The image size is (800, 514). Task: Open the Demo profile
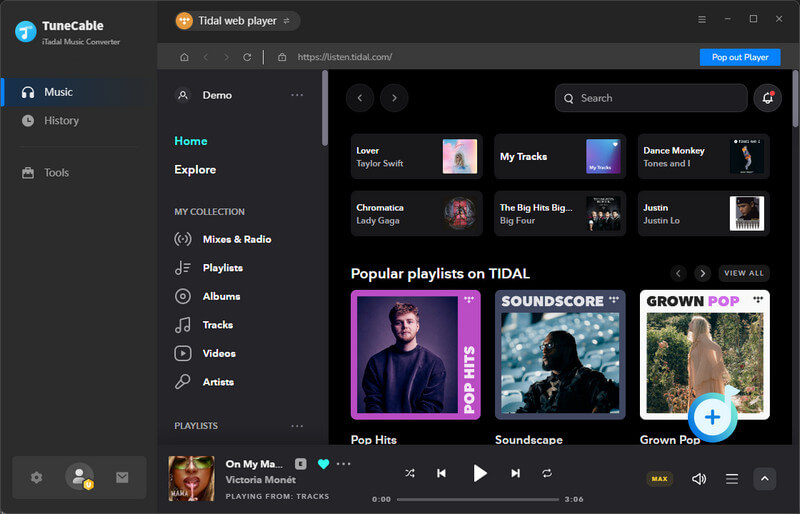point(204,95)
